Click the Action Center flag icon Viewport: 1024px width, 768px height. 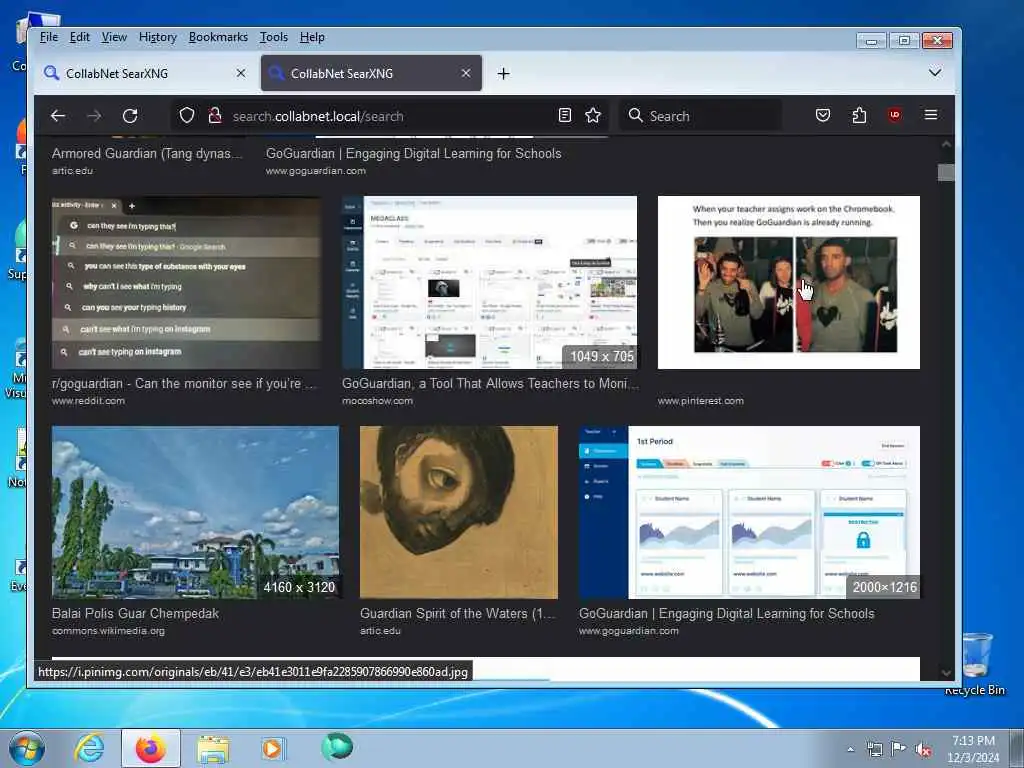(x=899, y=748)
